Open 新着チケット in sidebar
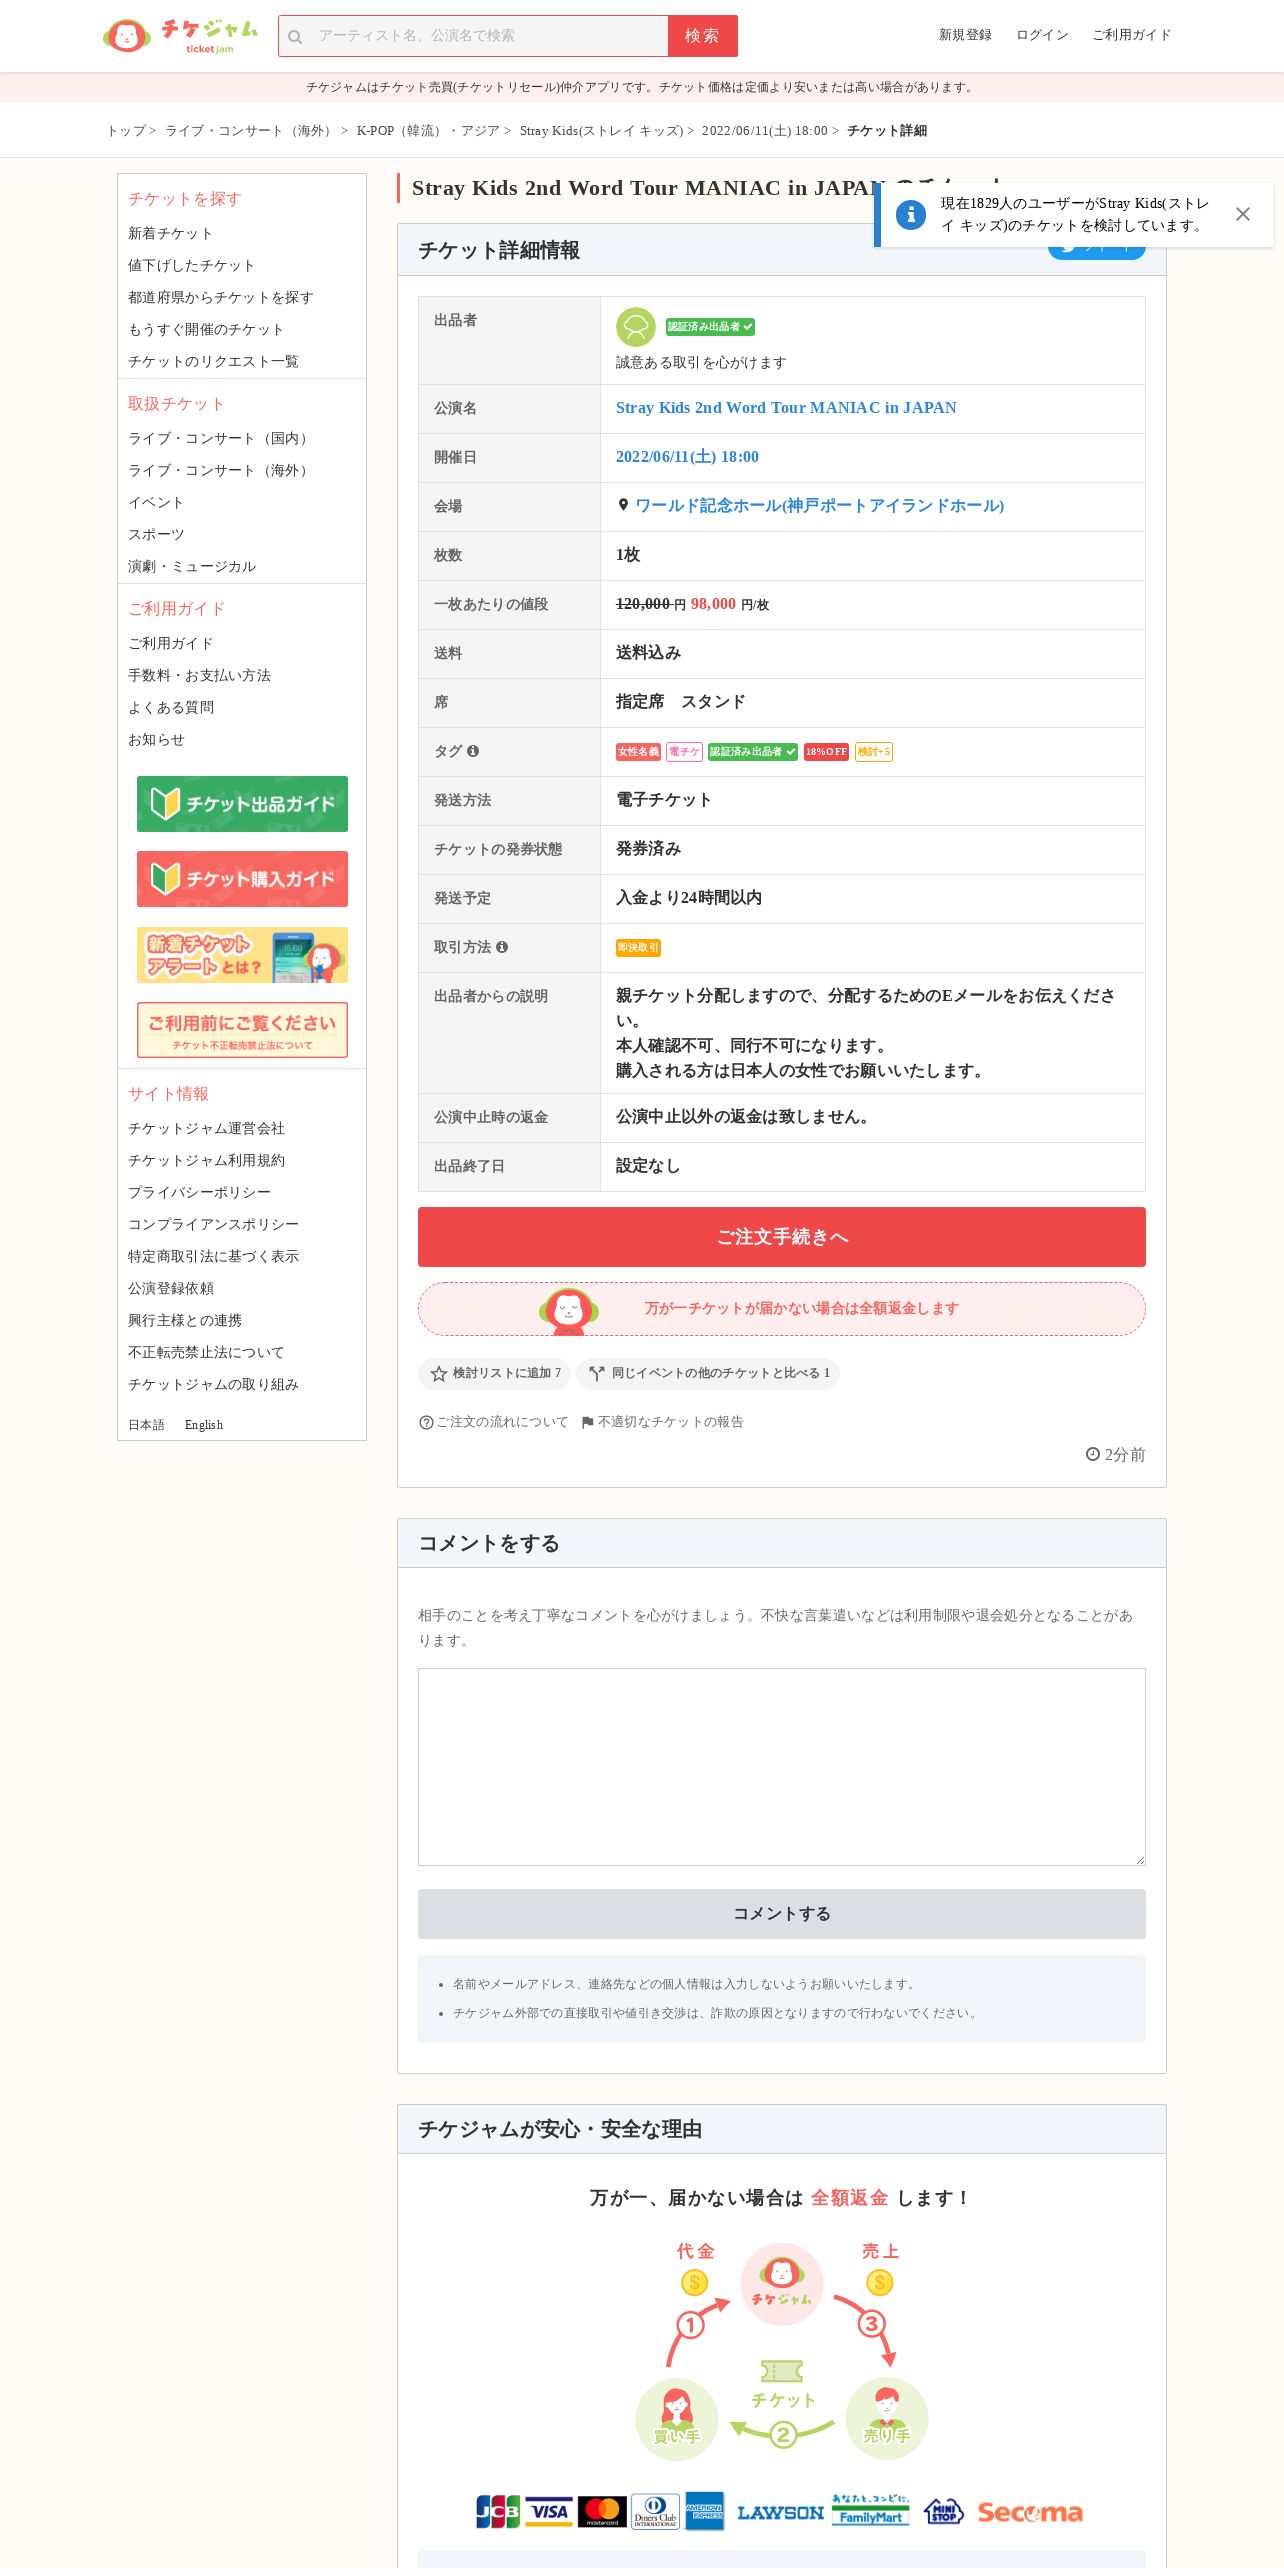 (170, 233)
